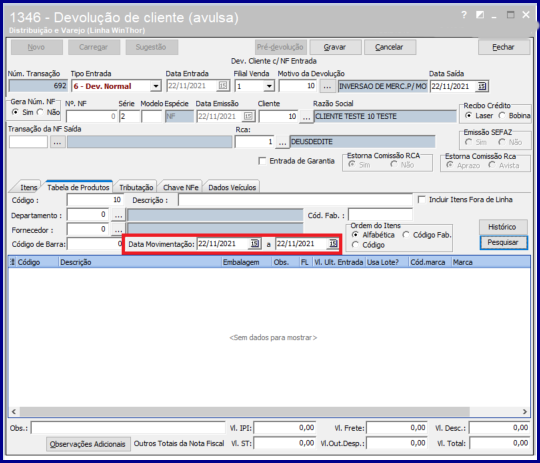Viewport: 540px width, 463px height.
Task: Open the Histórico button
Action: pos(502,227)
